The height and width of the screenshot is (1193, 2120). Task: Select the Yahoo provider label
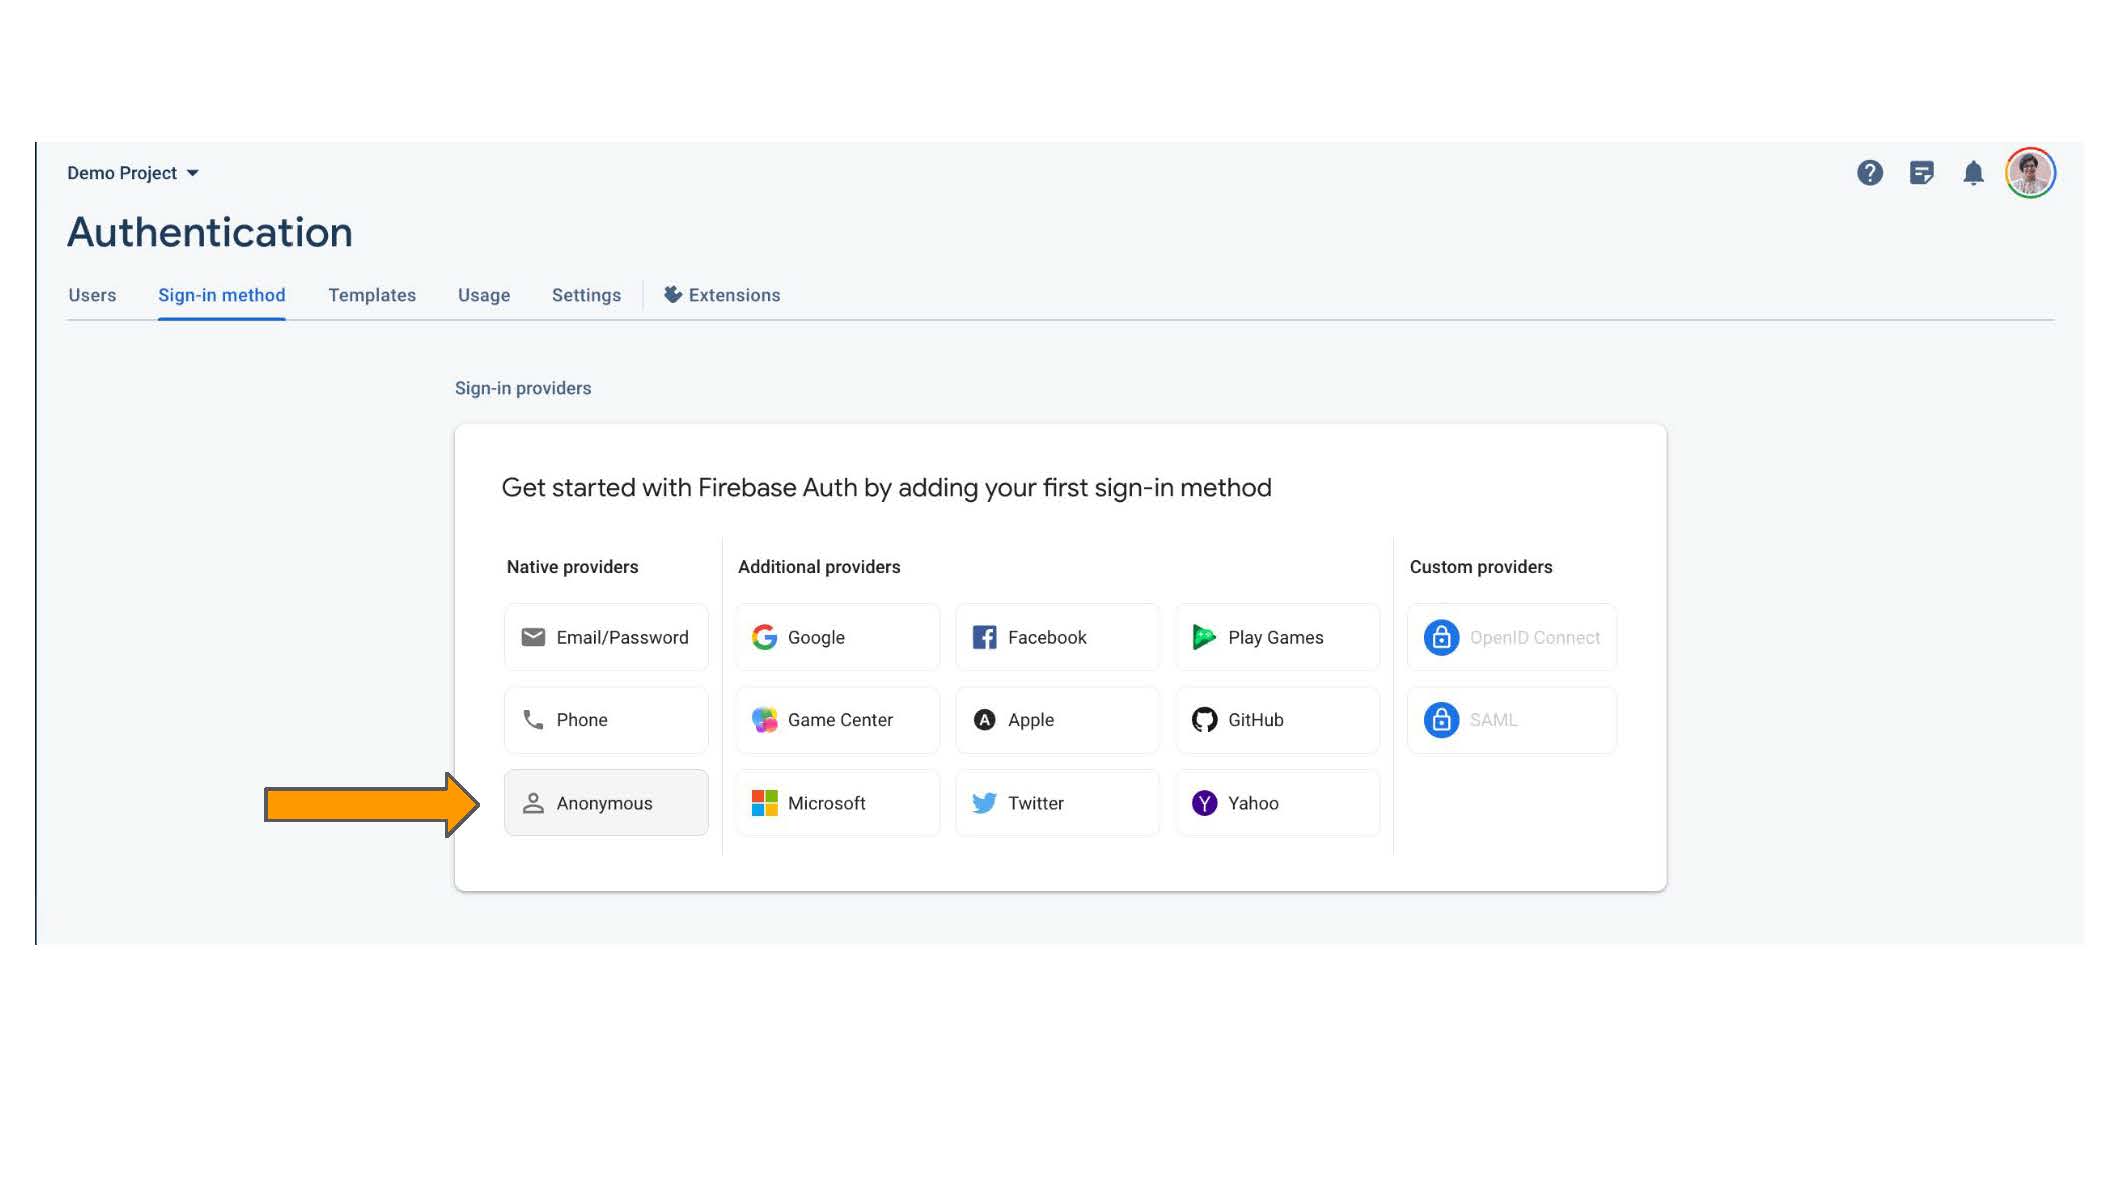1253,803
